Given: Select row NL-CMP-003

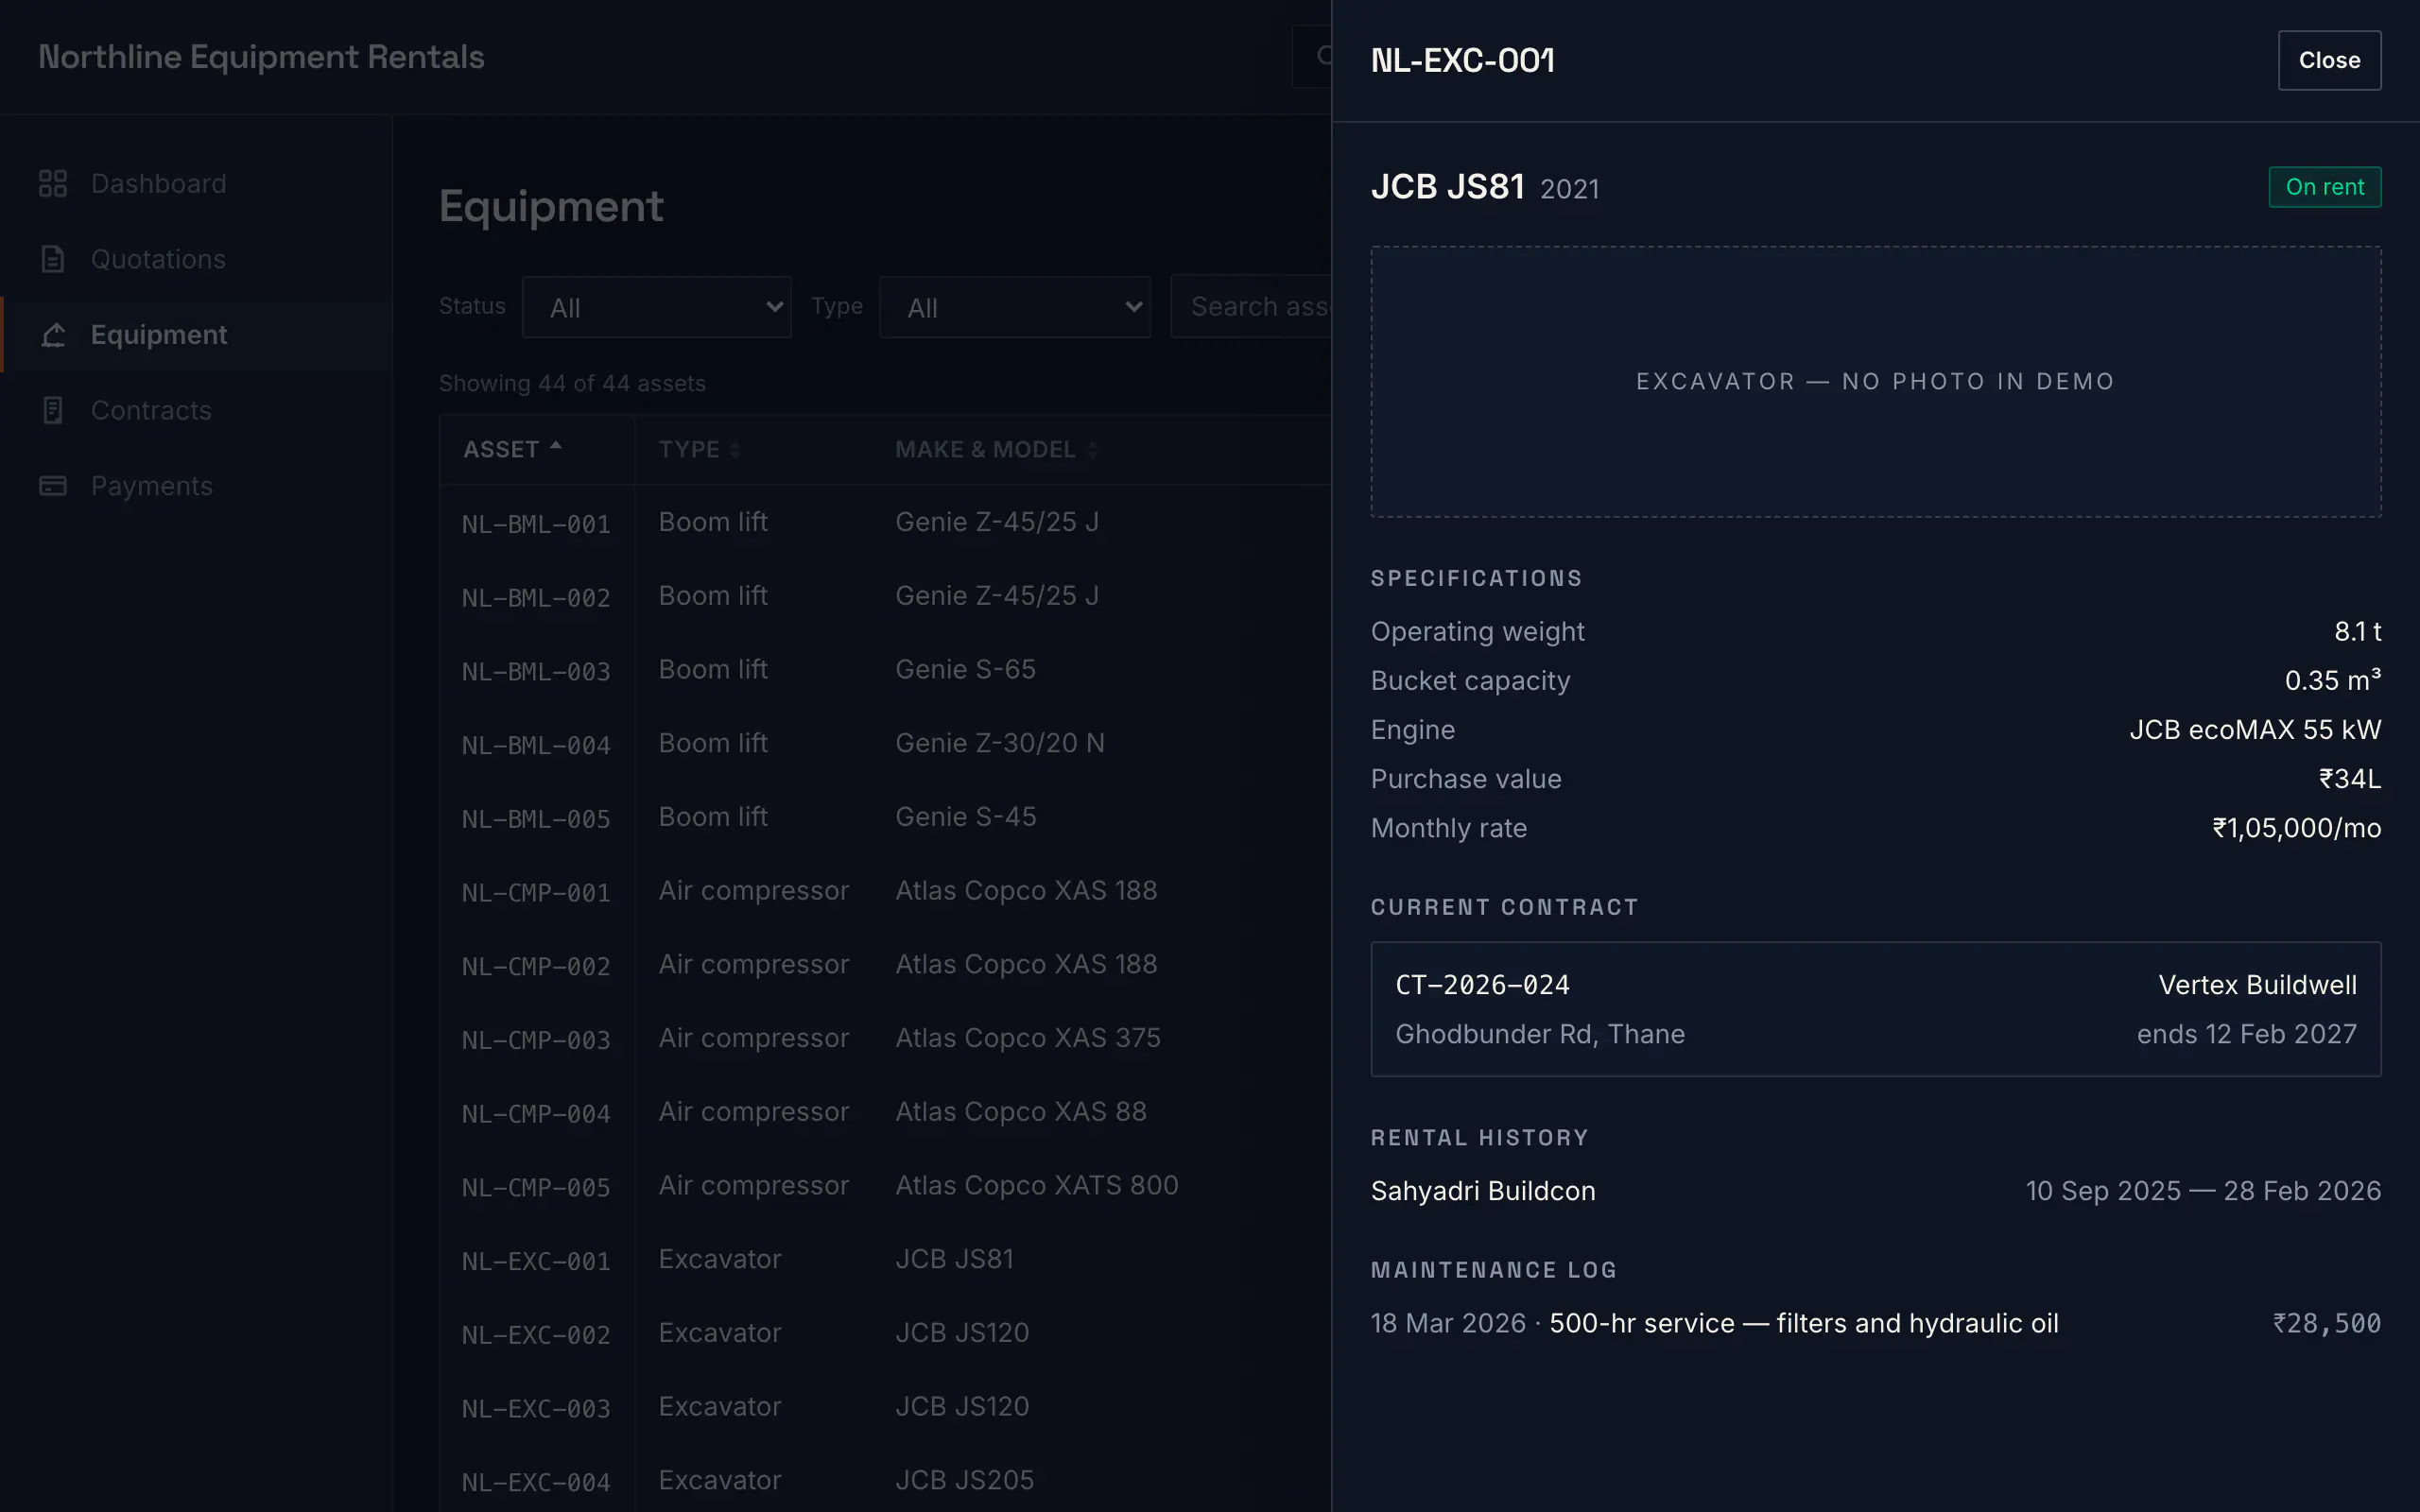Looking at the screenshot, I should [885, 1039].
